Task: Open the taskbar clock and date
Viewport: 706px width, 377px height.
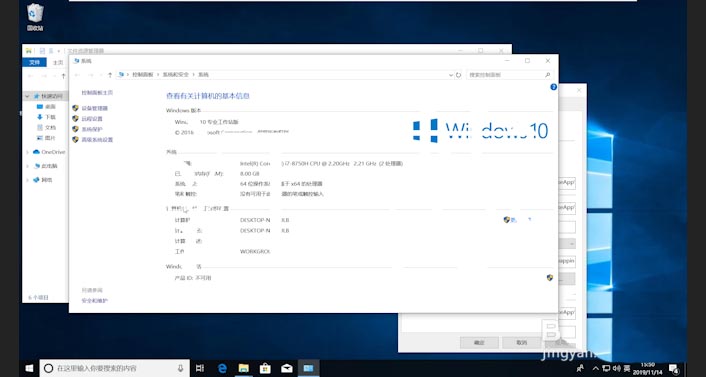Action: [647, 369]
